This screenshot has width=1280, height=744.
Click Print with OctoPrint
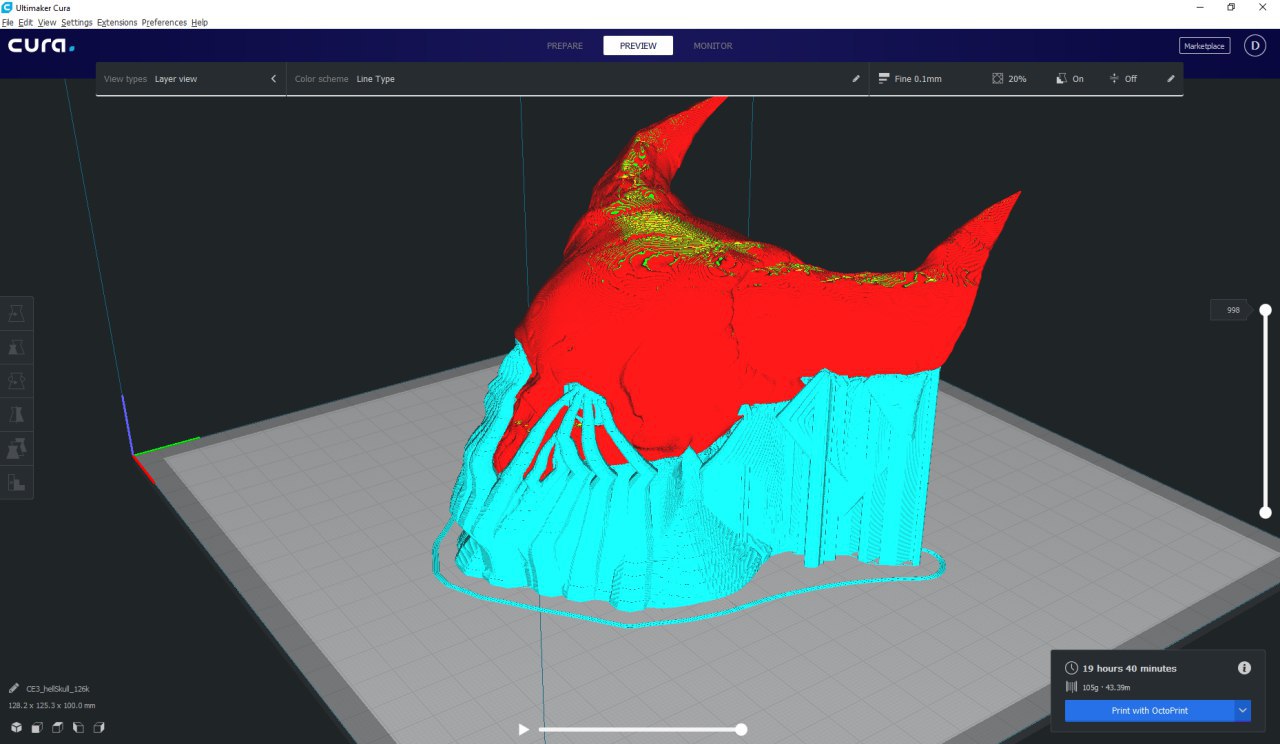(x=1149, y=710)
